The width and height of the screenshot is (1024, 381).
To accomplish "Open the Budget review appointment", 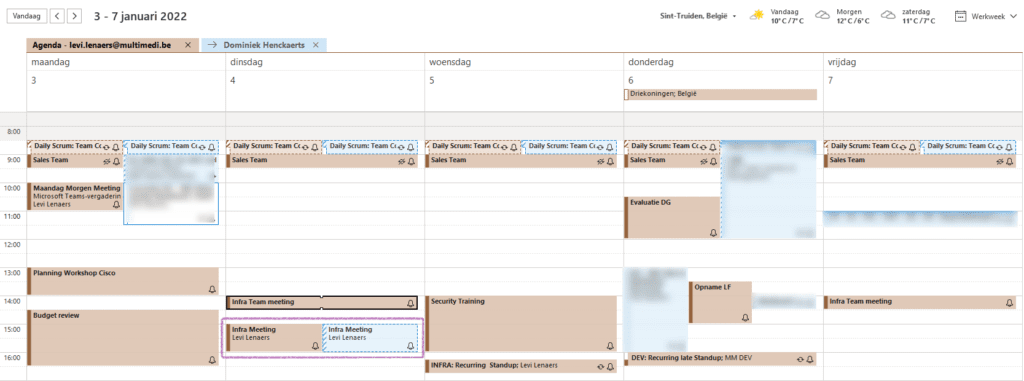I will click(x=123, y=338).
